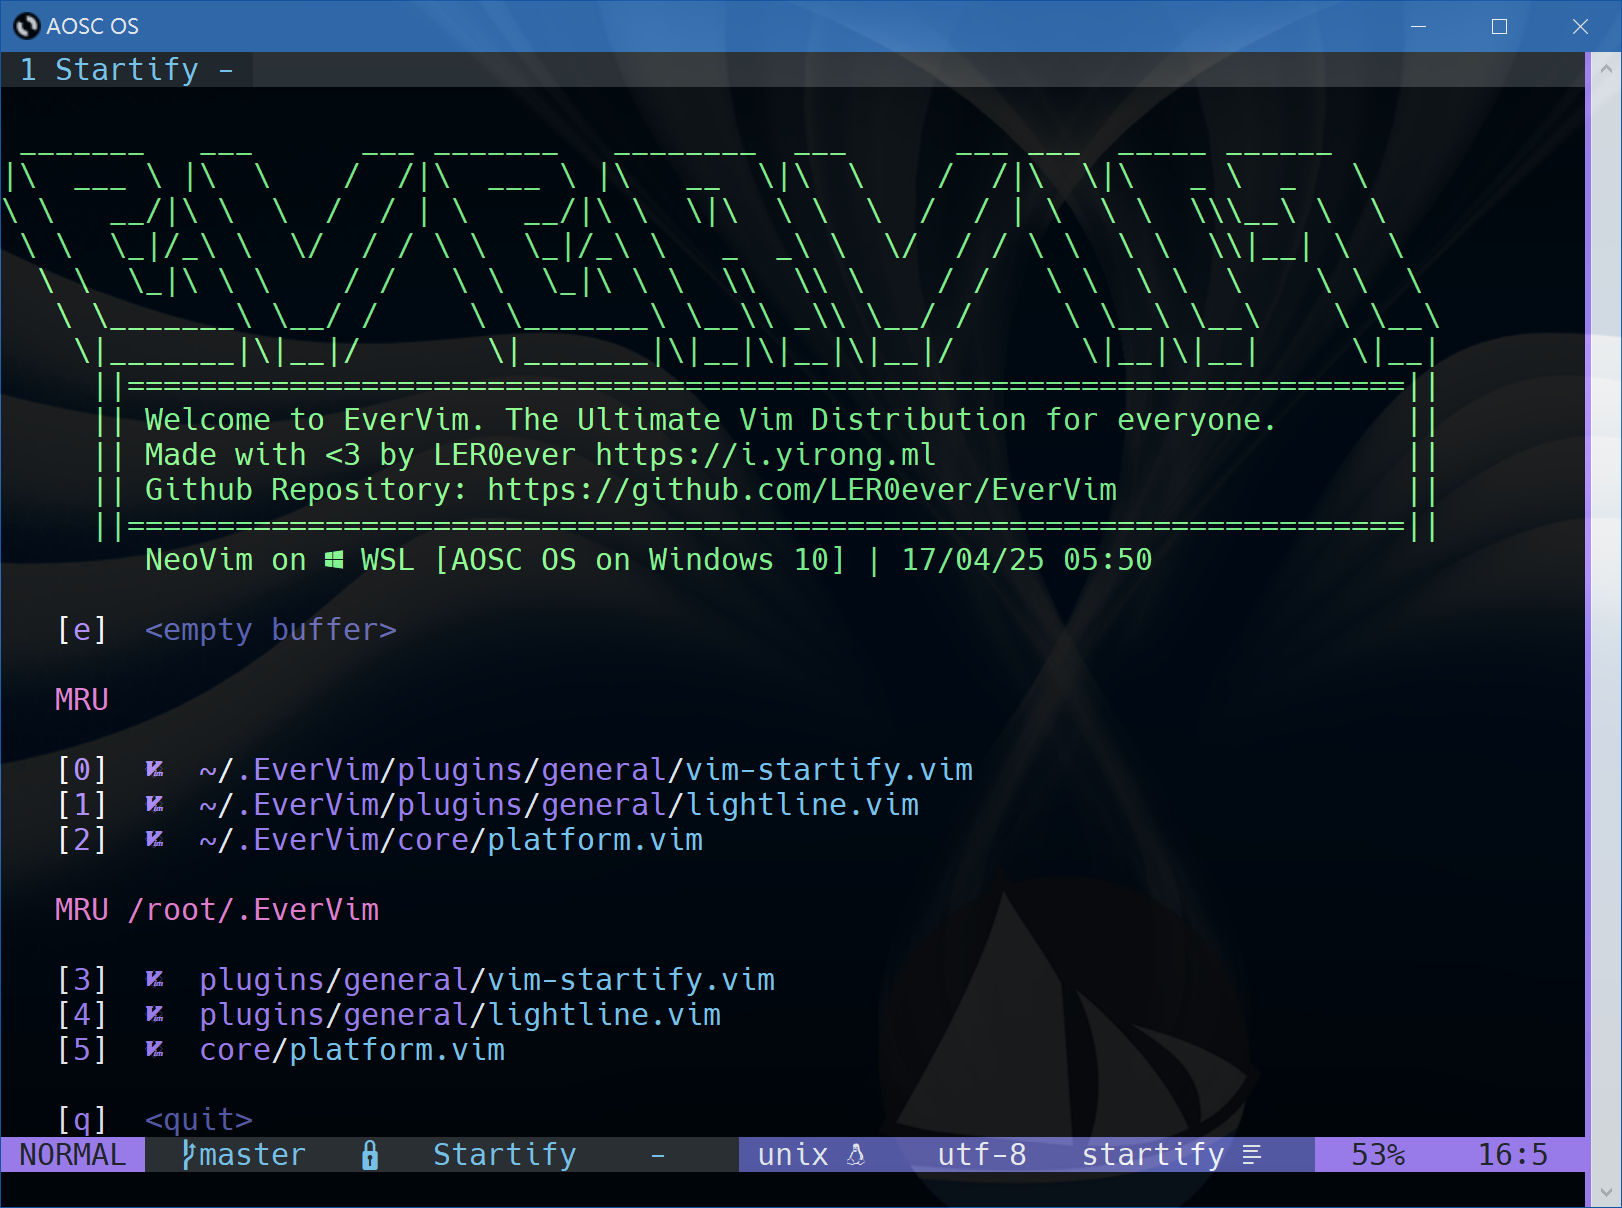Click the [1] index marker
This screenshot has height=1208, width=1622.
(x=82, y=805)
